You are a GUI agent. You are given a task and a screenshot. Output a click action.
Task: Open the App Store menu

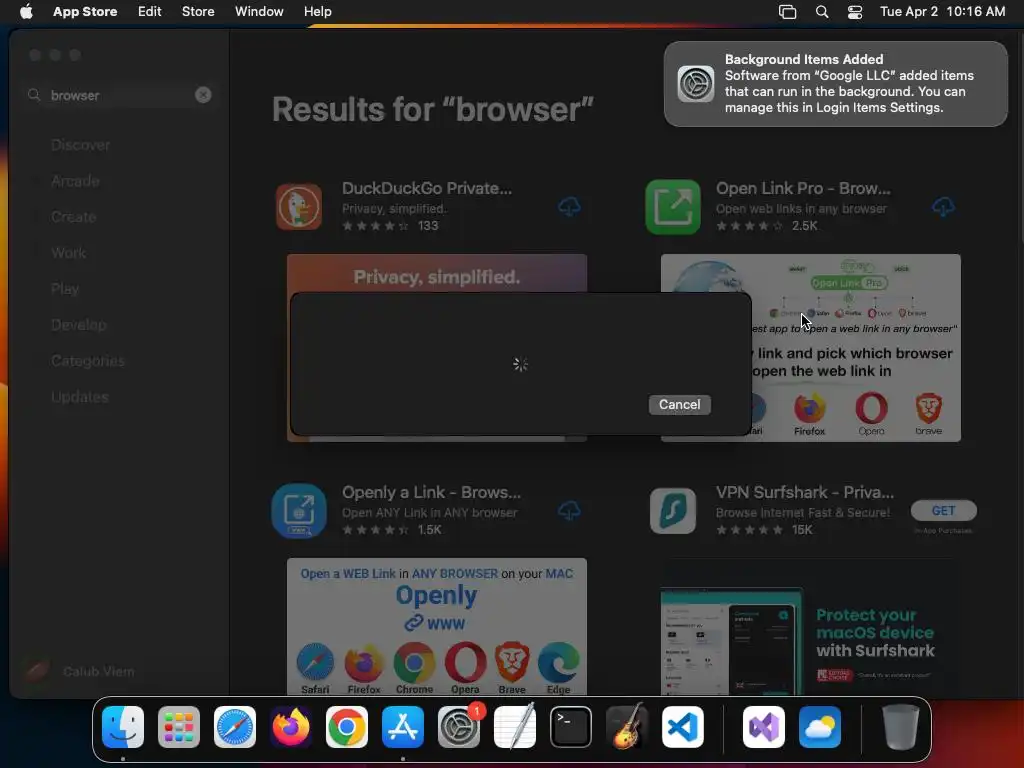(85, 12)
